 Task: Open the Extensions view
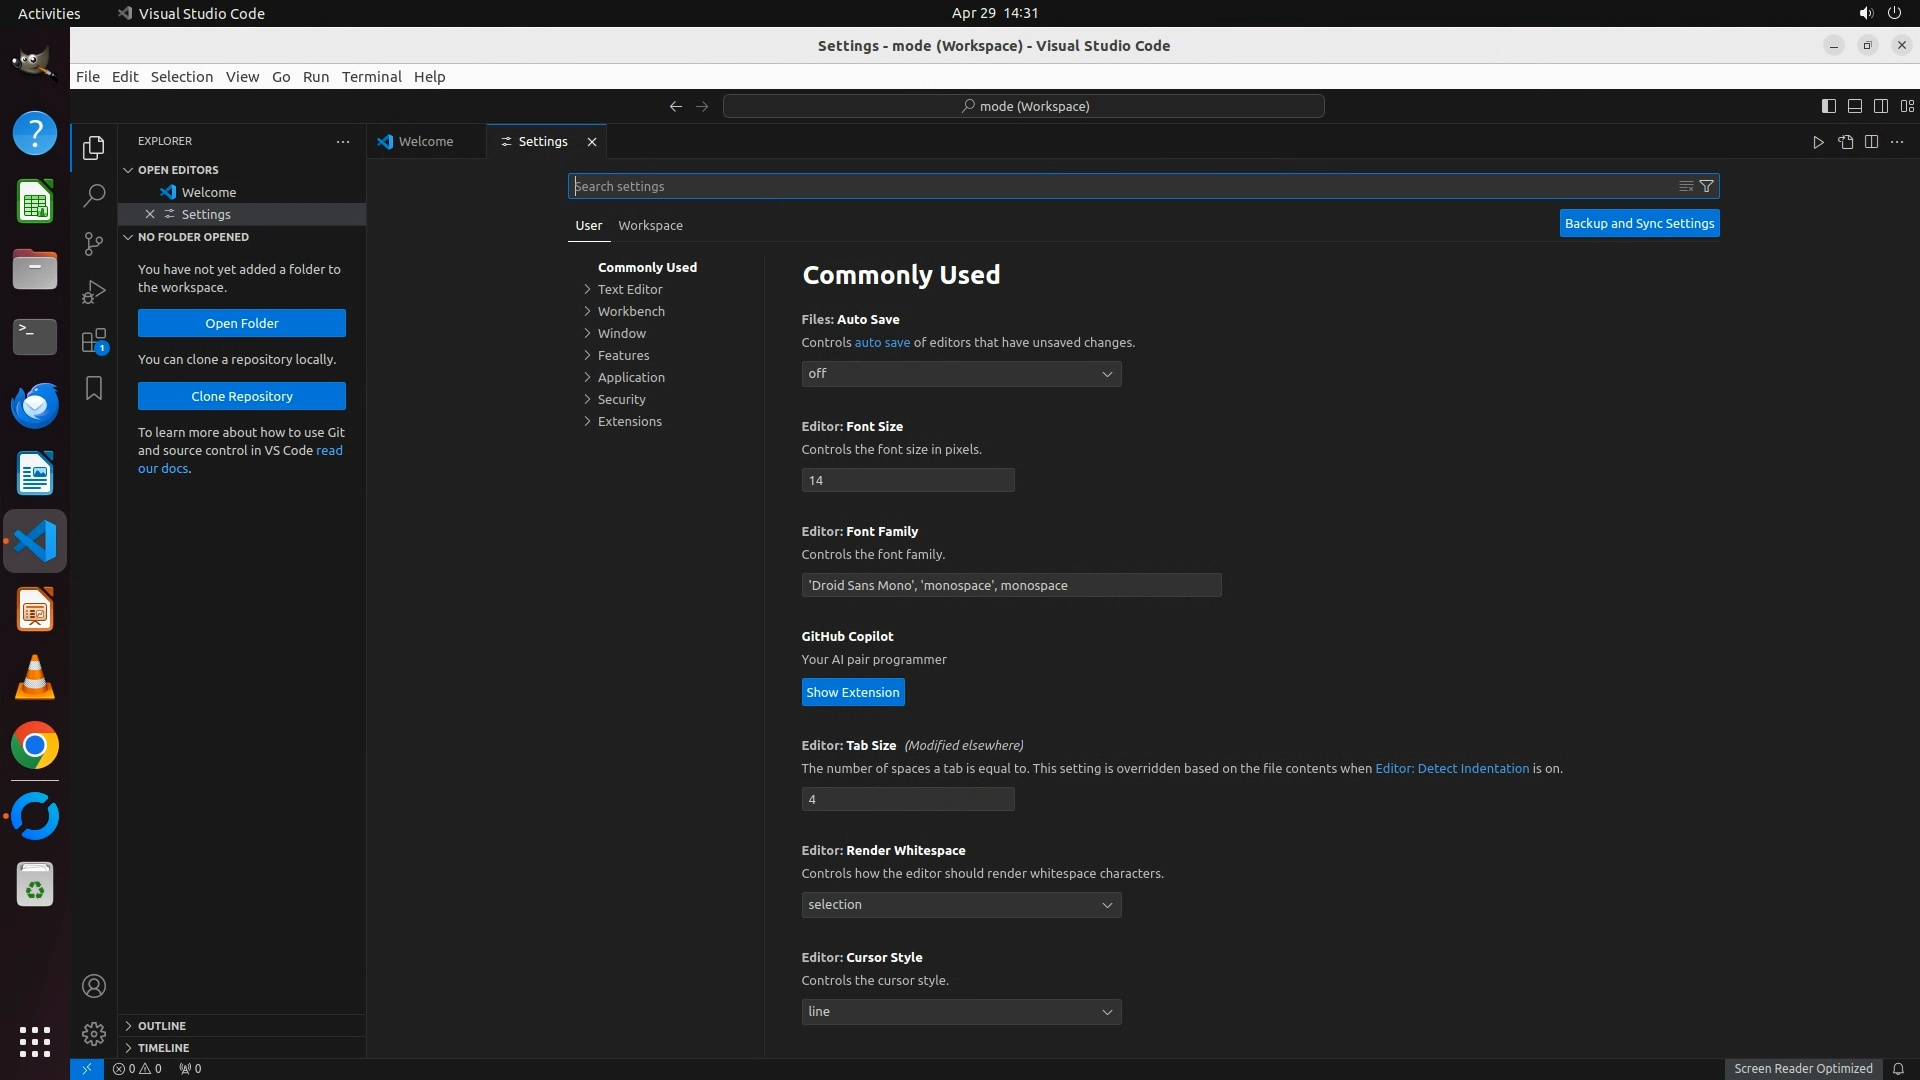[x=94, y=340]
